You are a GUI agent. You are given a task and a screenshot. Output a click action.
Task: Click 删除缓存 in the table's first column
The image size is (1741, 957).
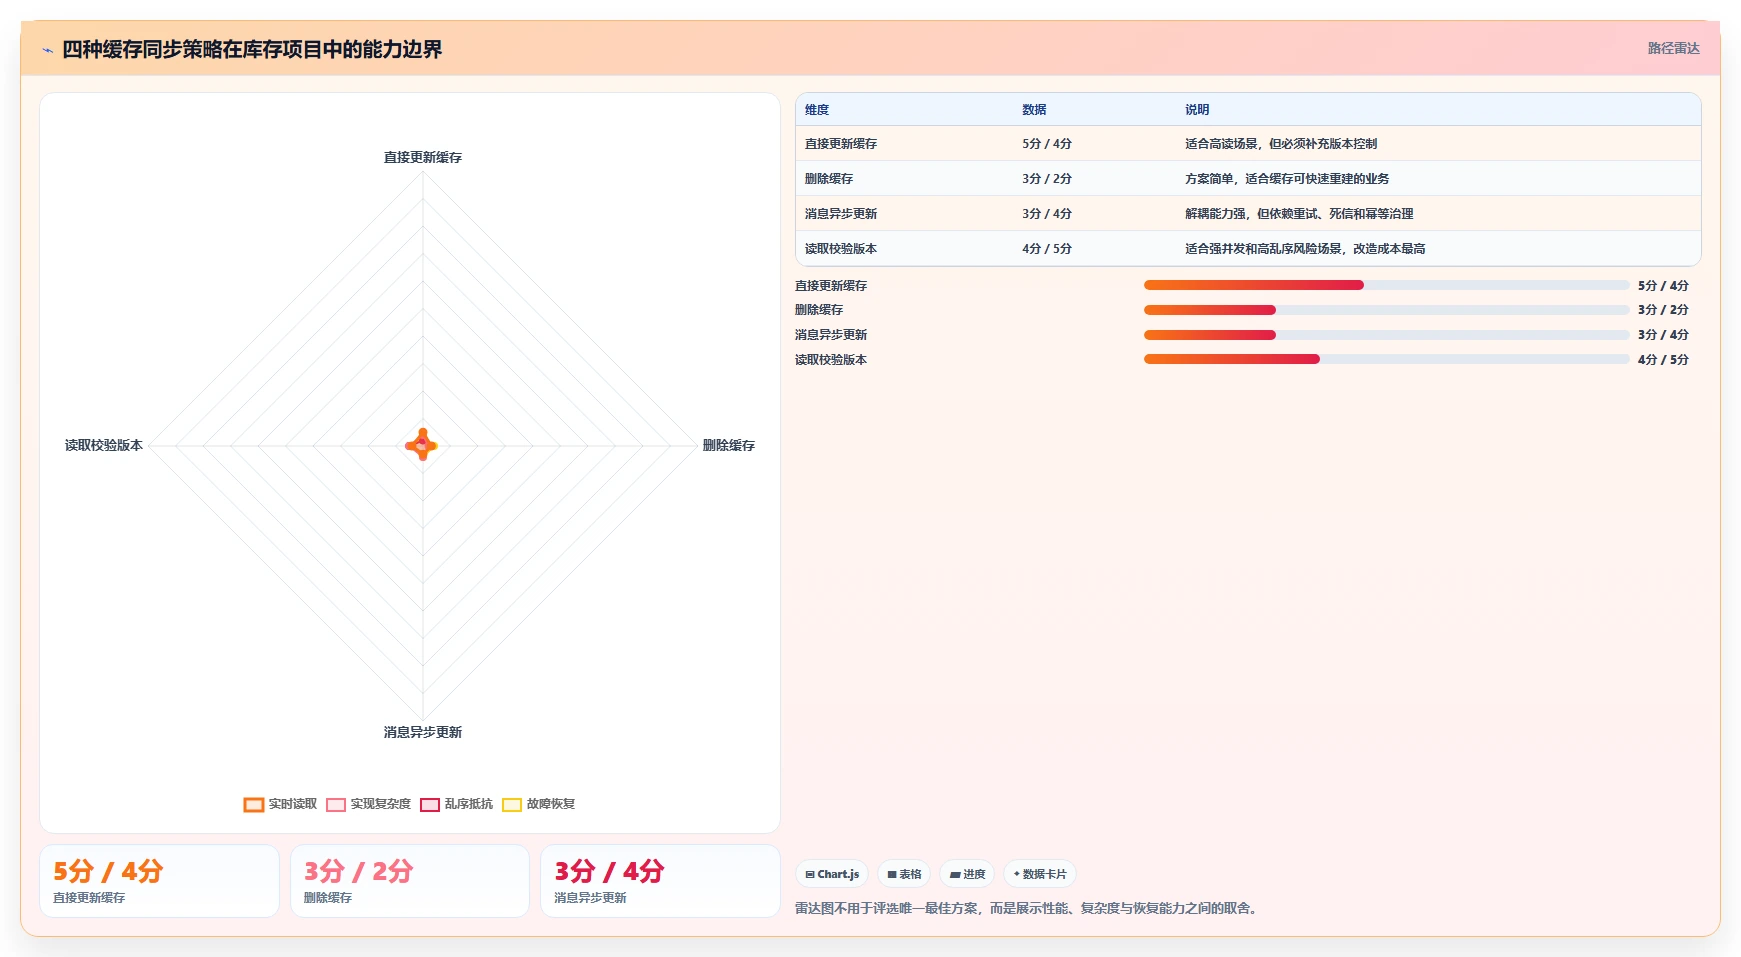pyautogui.click(x=829, y=179)
